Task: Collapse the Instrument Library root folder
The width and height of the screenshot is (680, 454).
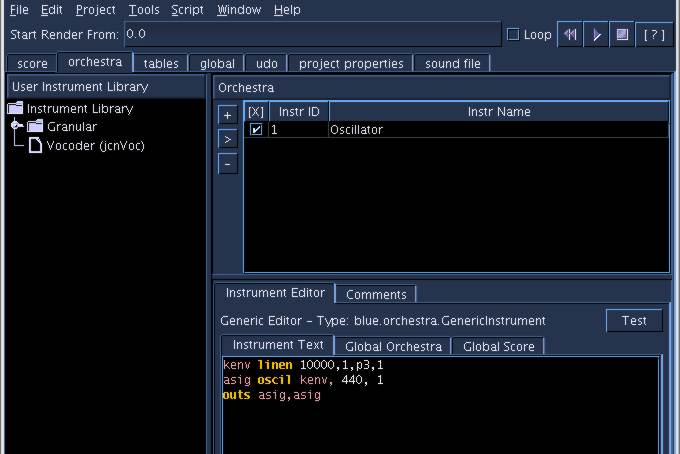Action: point(16,109)
